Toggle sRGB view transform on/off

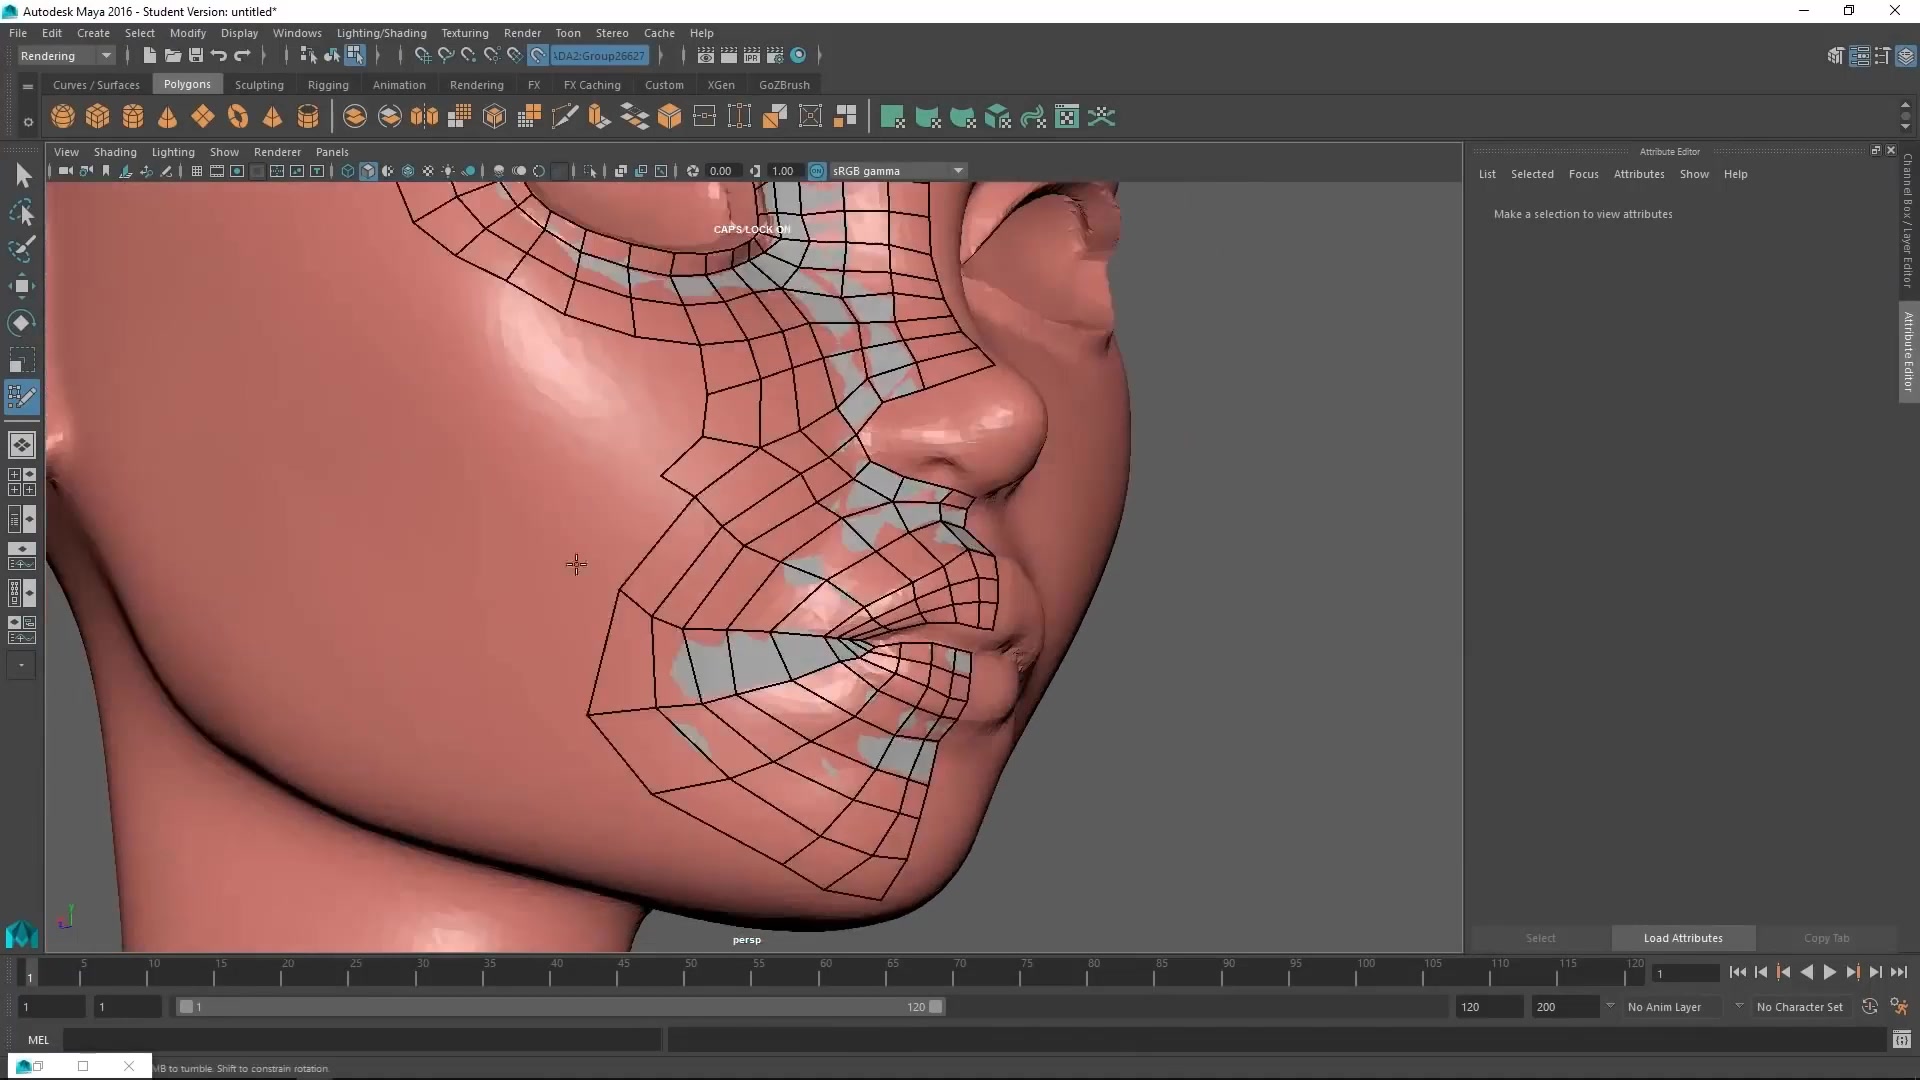click(817, 171)
